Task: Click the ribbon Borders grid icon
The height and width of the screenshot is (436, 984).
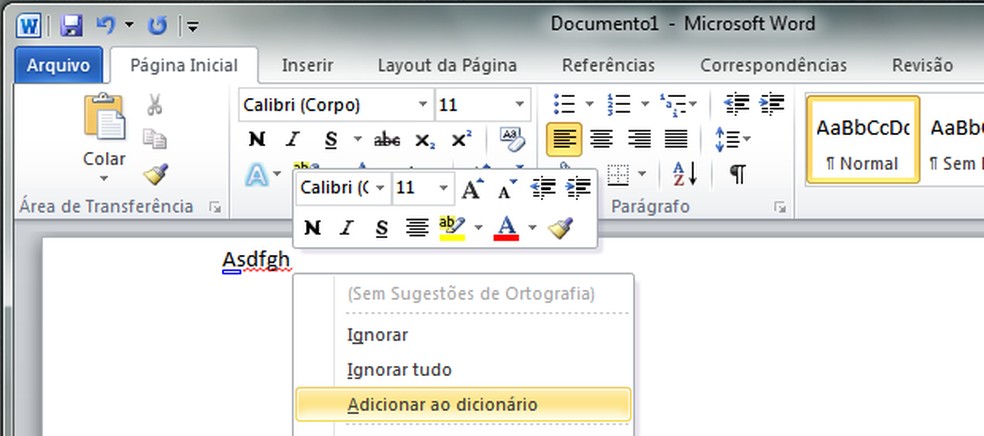Action: point(618,174)
